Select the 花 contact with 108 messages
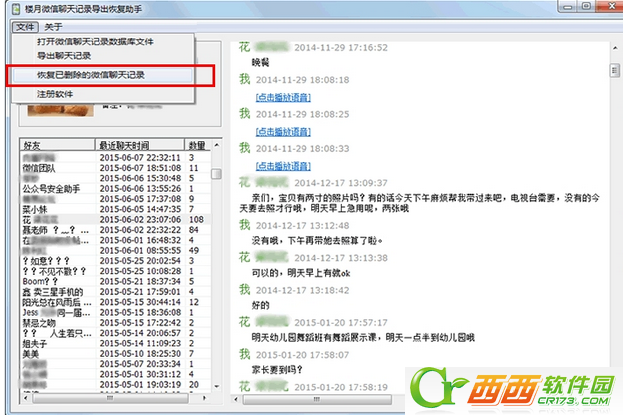Viewport: 623px width, 415px height. [115, 220]
